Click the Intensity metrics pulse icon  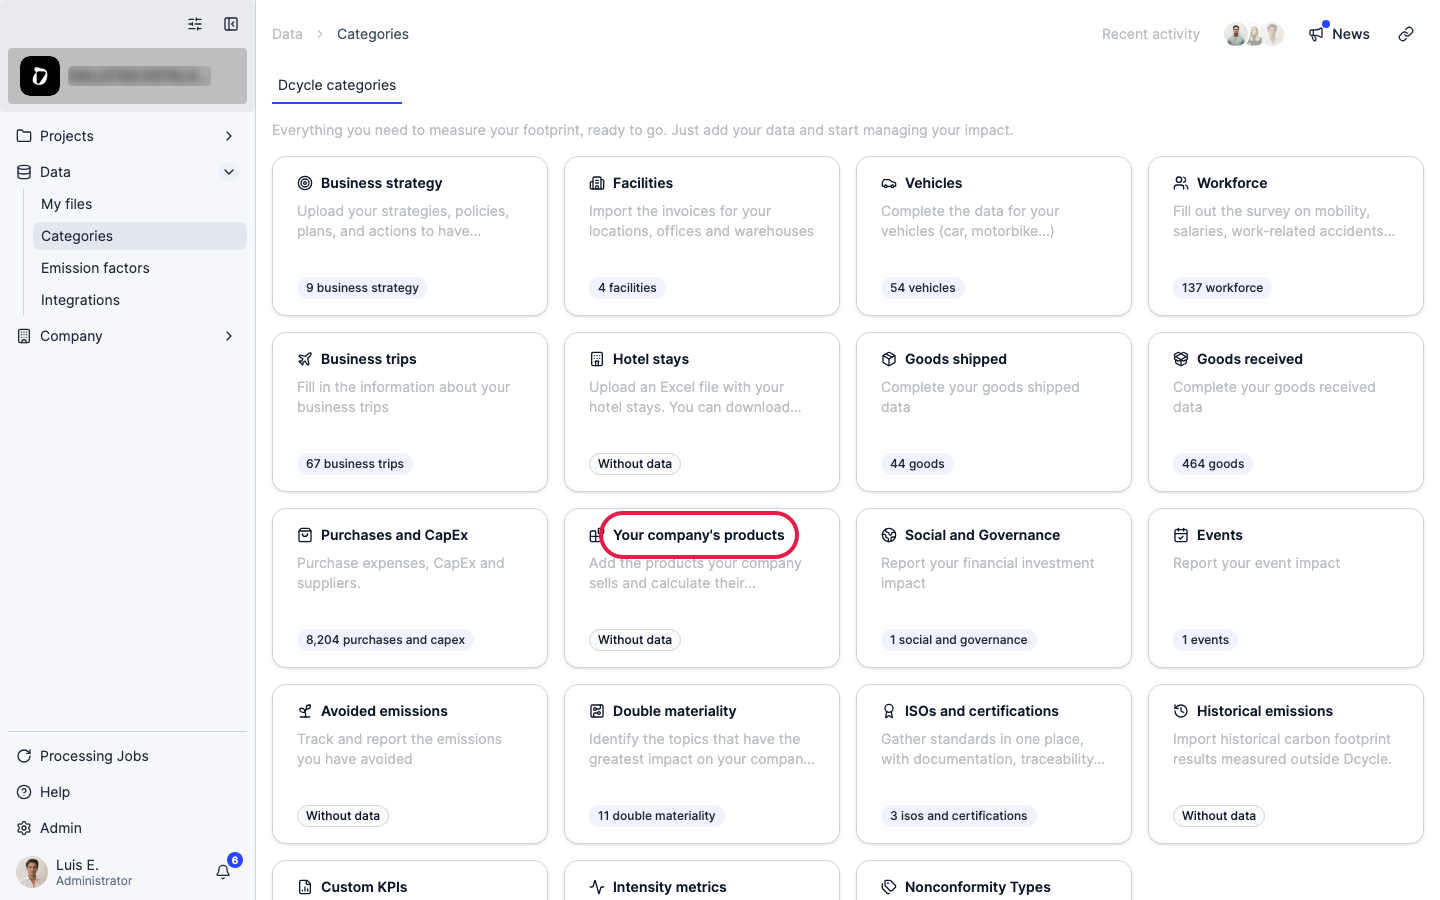(597, 887)
